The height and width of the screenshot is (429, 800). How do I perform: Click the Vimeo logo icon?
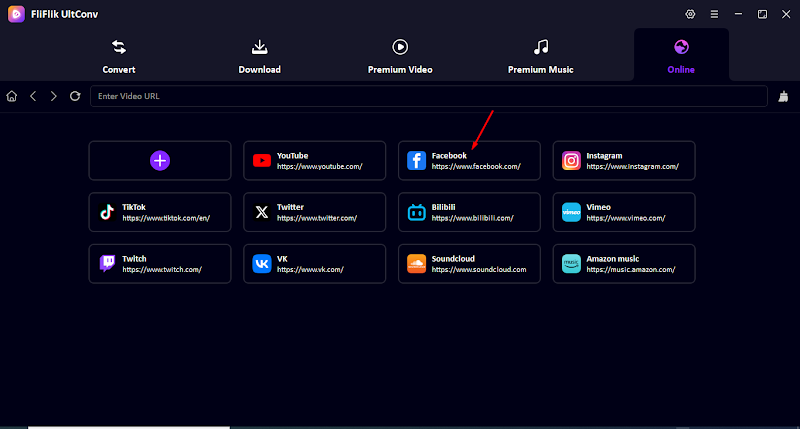(571, 212)
